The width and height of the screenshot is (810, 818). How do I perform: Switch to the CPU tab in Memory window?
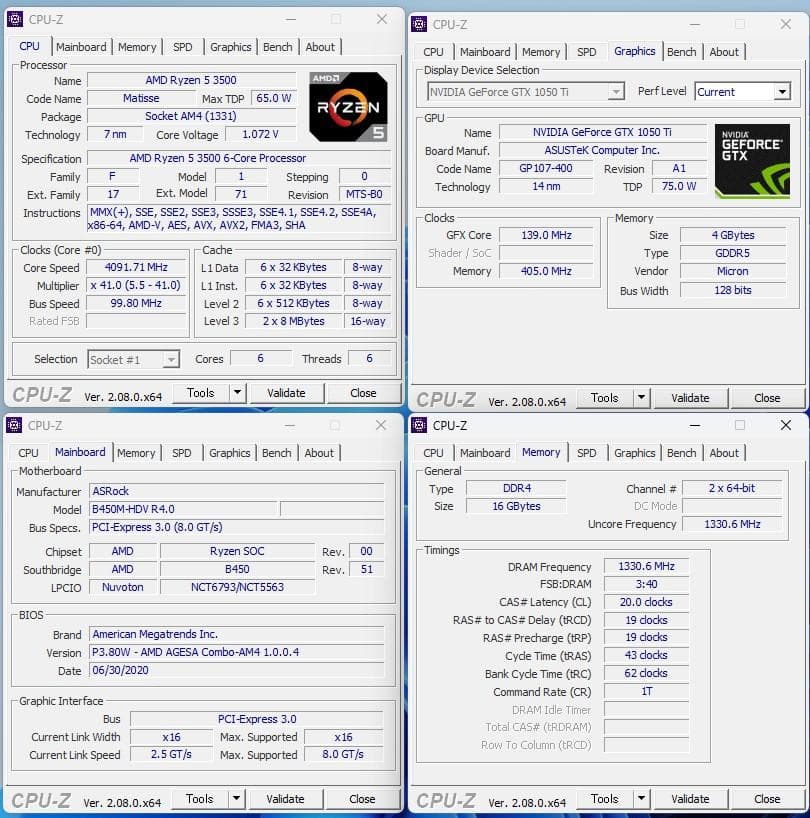click(x=433, y=452)
